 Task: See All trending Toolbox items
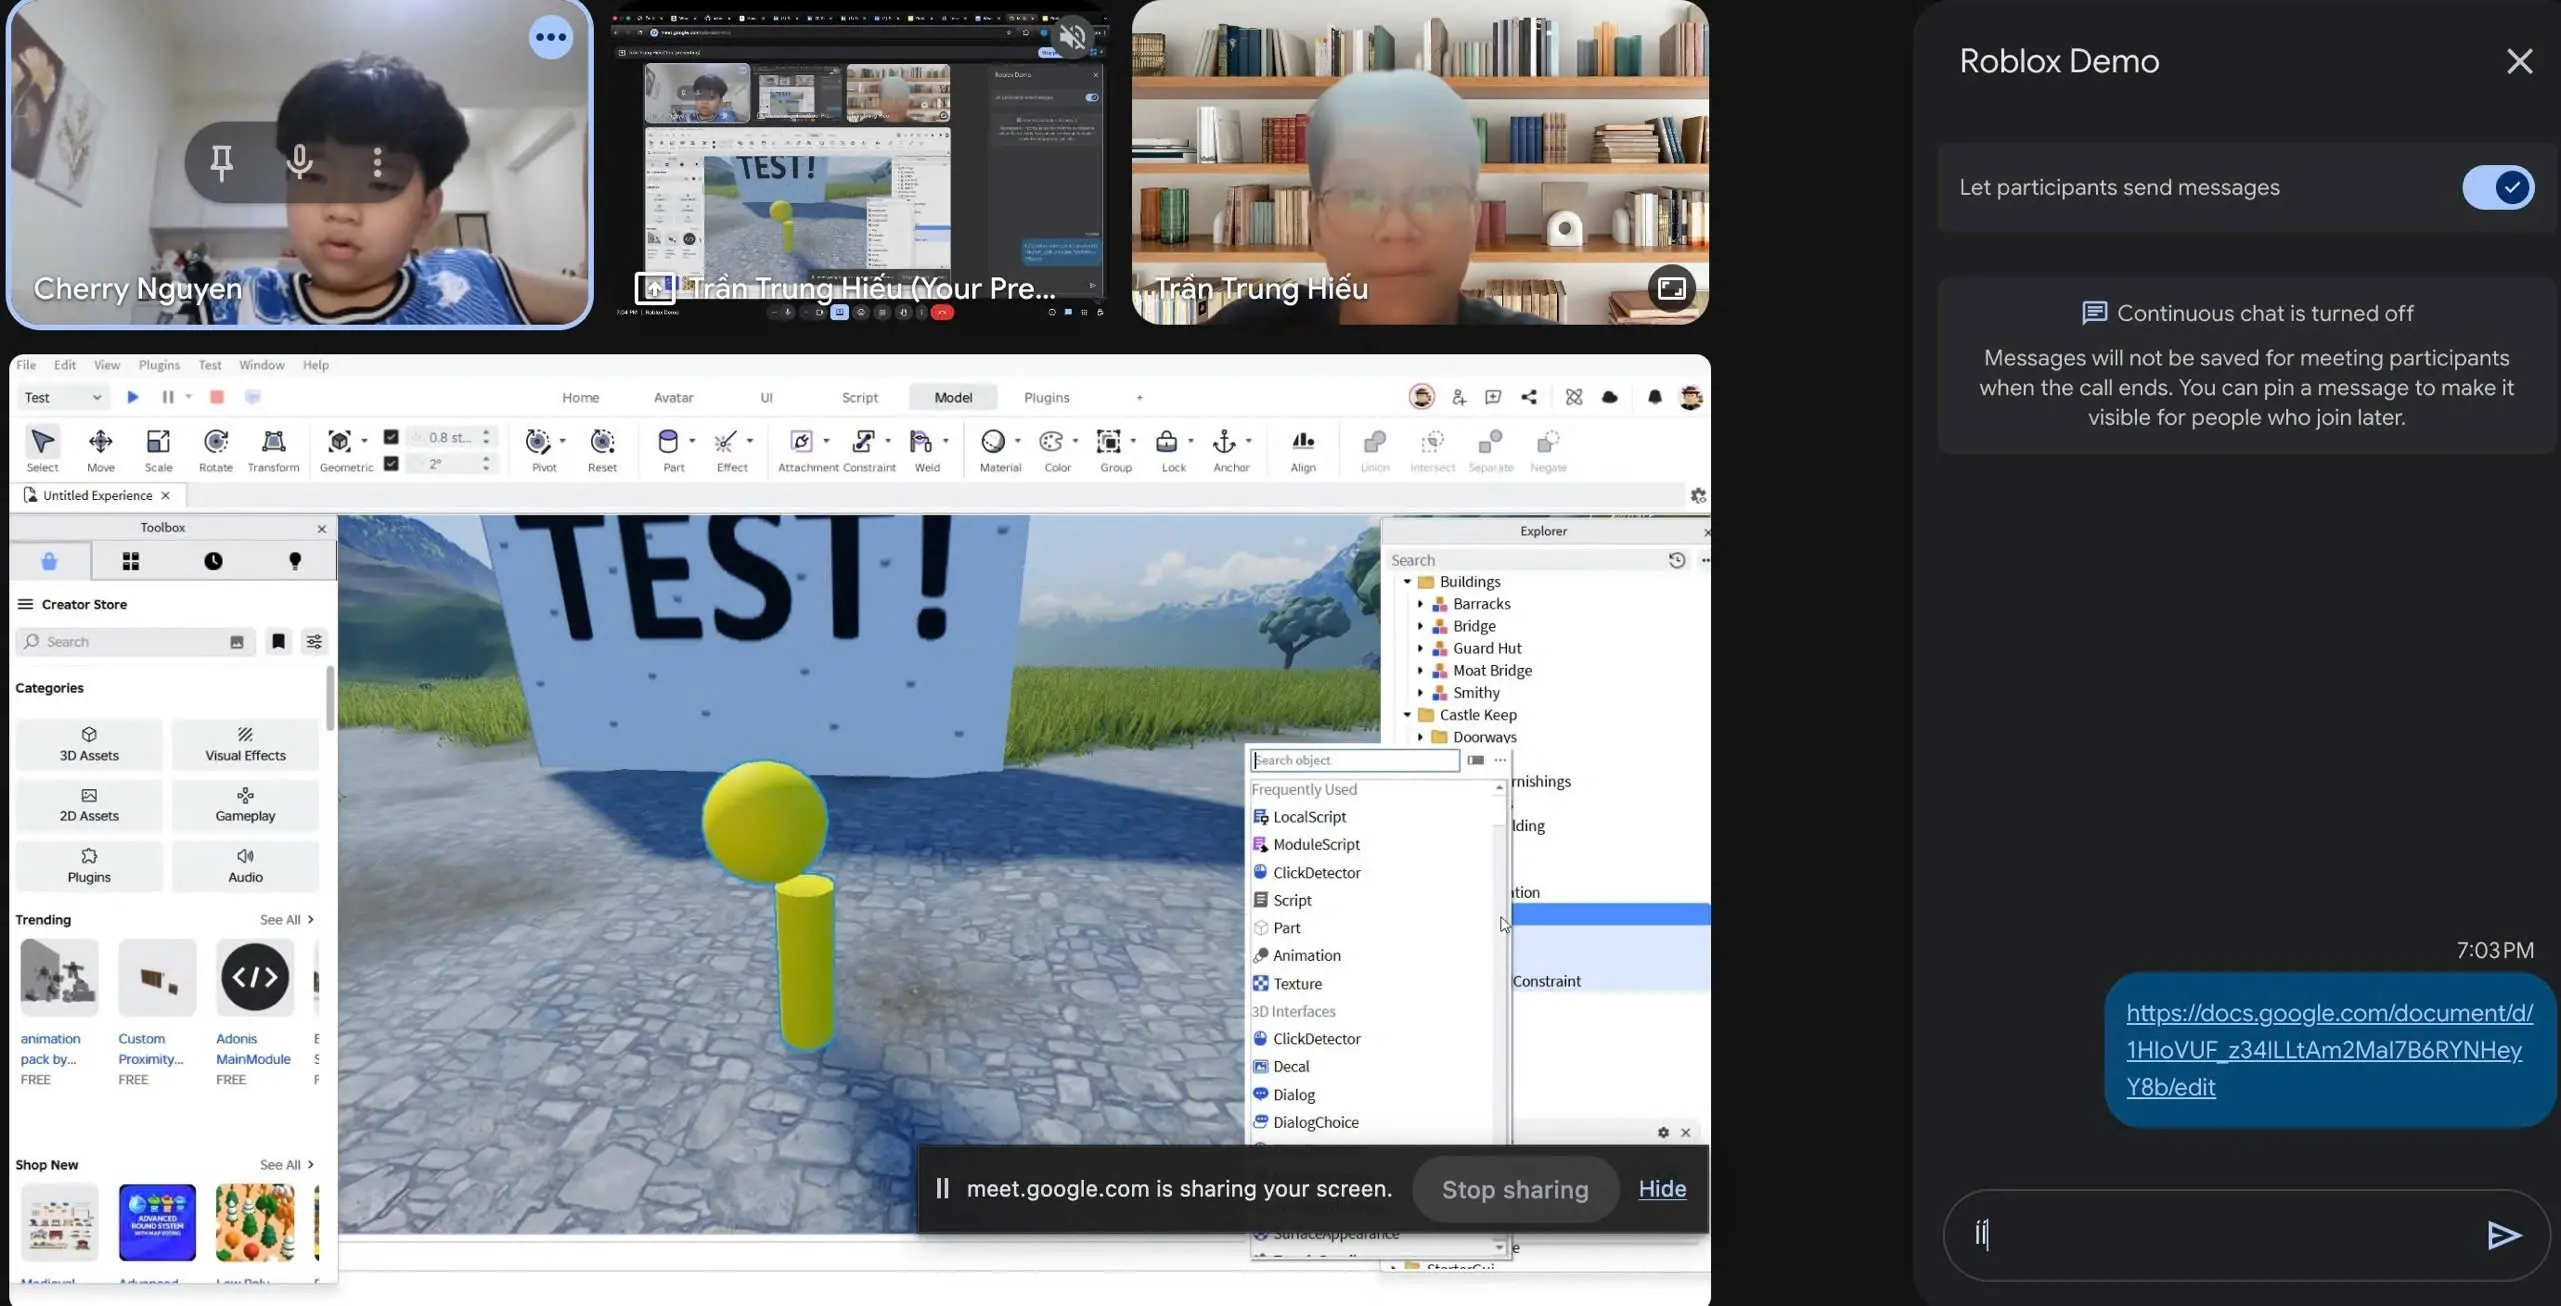tap(286, 919)
